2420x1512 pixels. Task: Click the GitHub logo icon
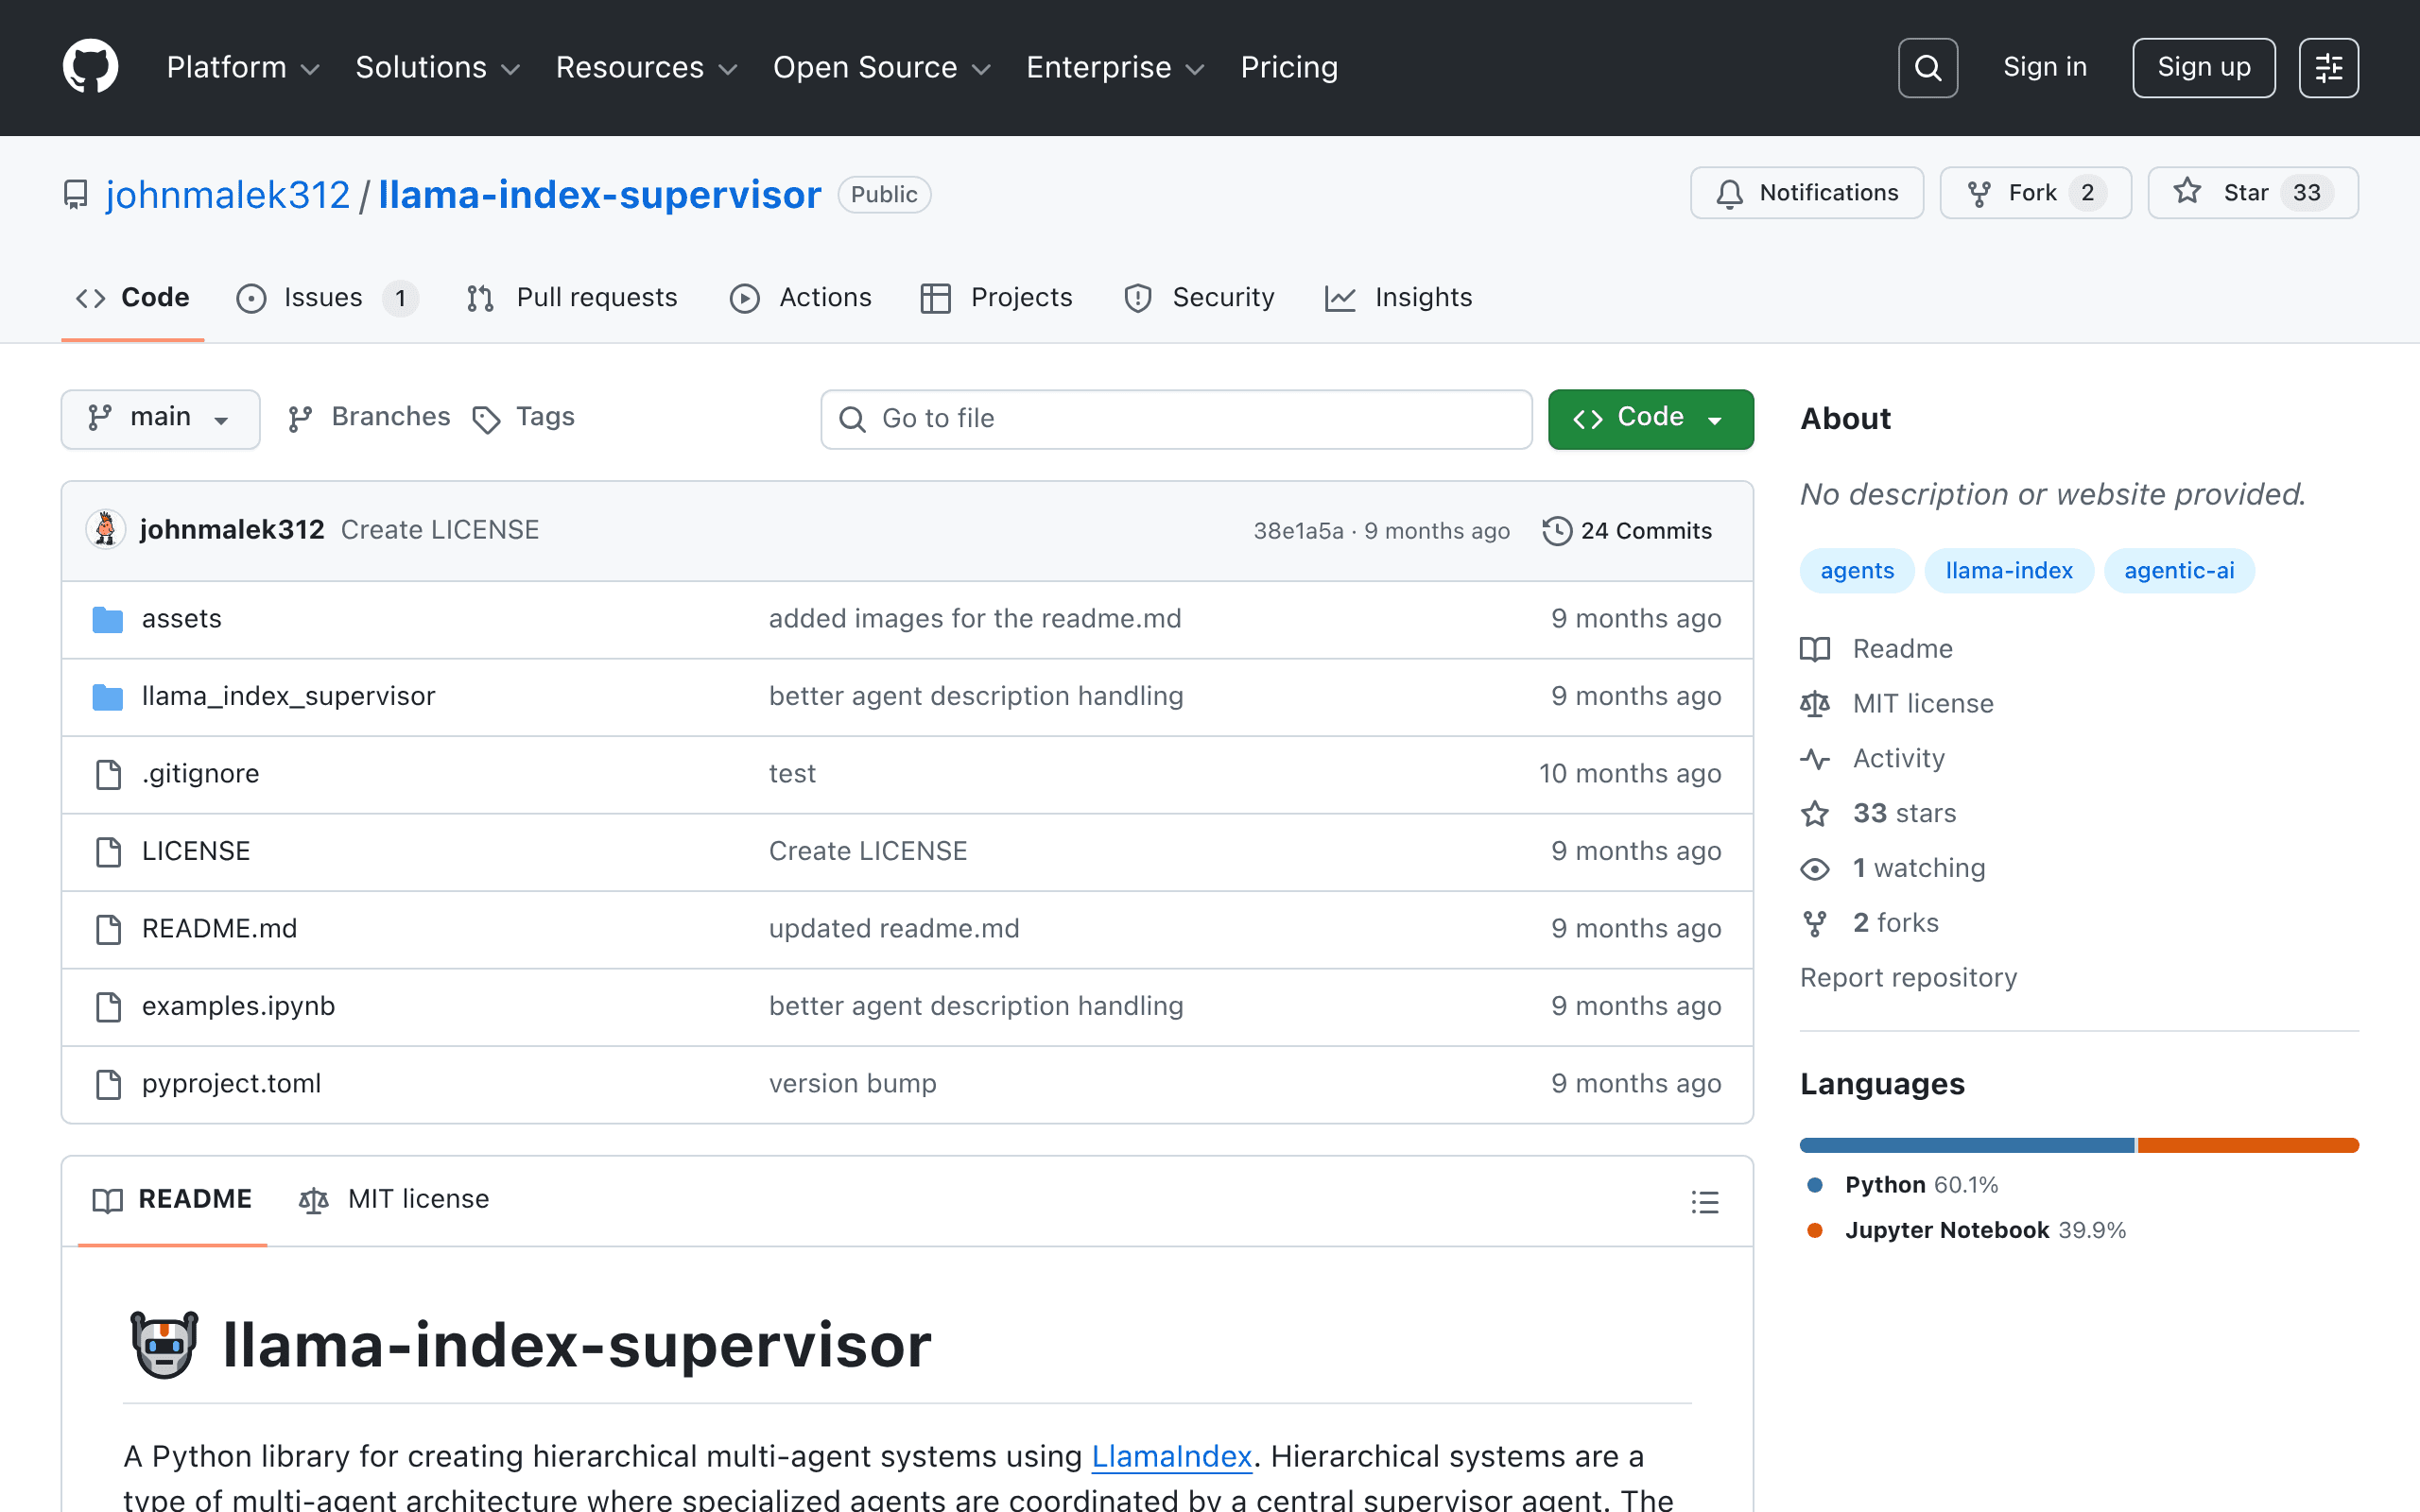[90, 67]
